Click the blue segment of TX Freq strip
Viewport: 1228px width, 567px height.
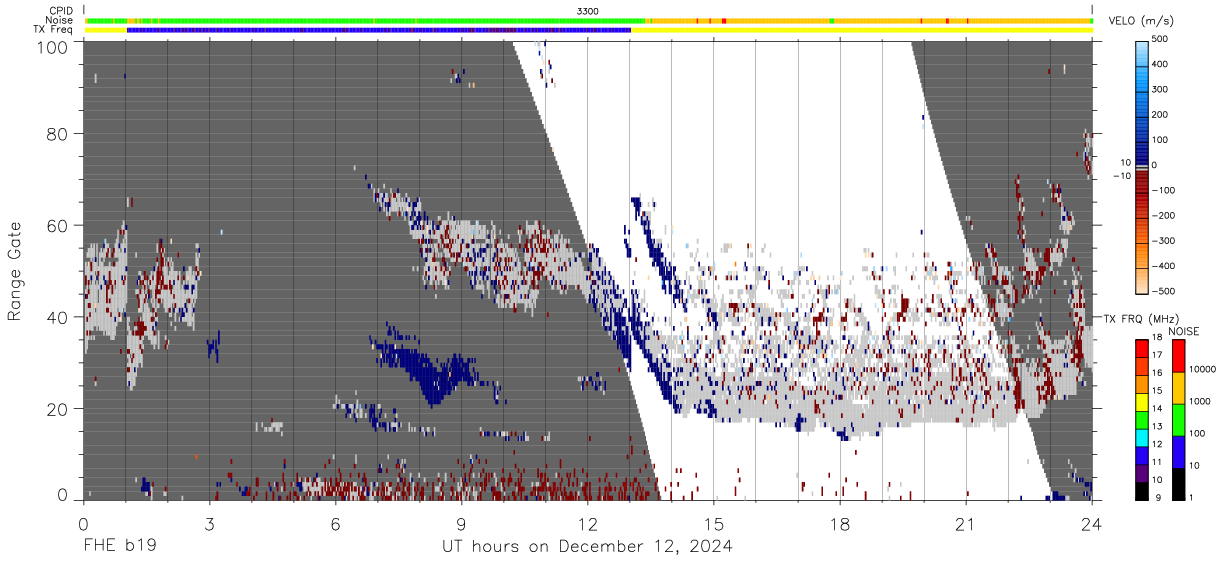(379, 30)
